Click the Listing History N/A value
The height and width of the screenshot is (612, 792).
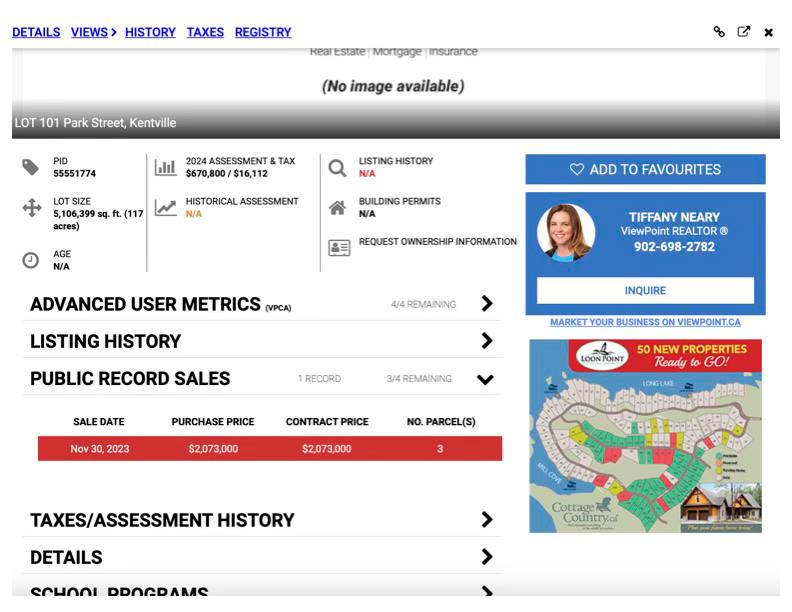tap(367, 174)
